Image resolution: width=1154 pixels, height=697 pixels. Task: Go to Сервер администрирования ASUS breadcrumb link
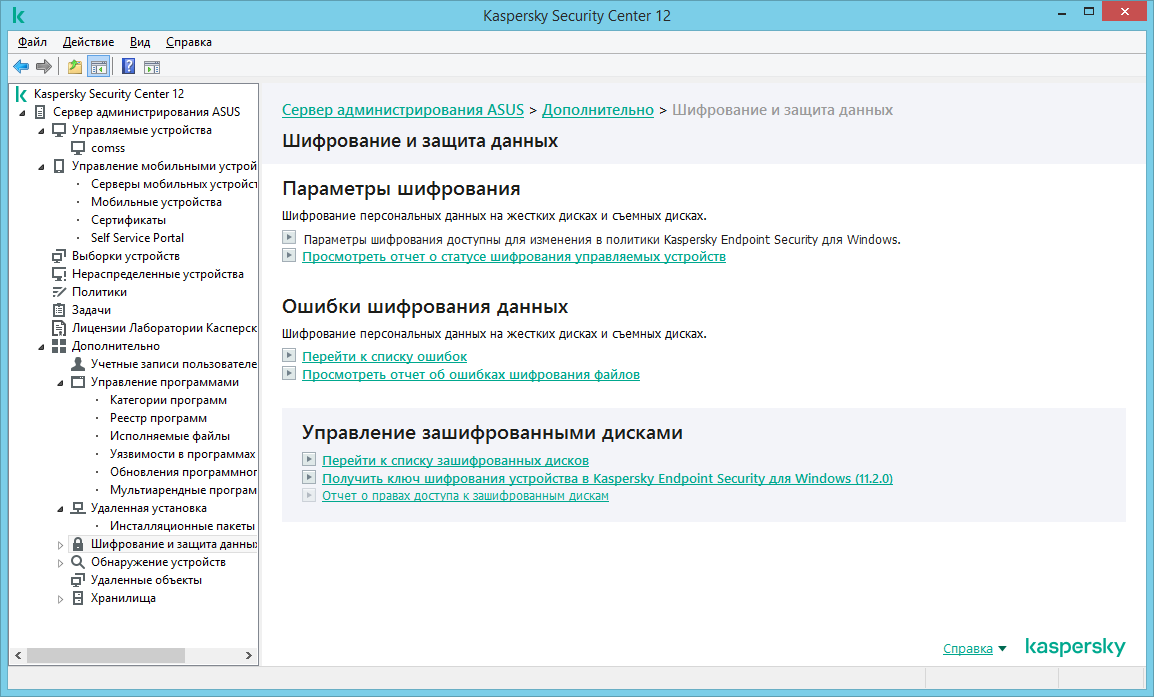pos(403,110)
